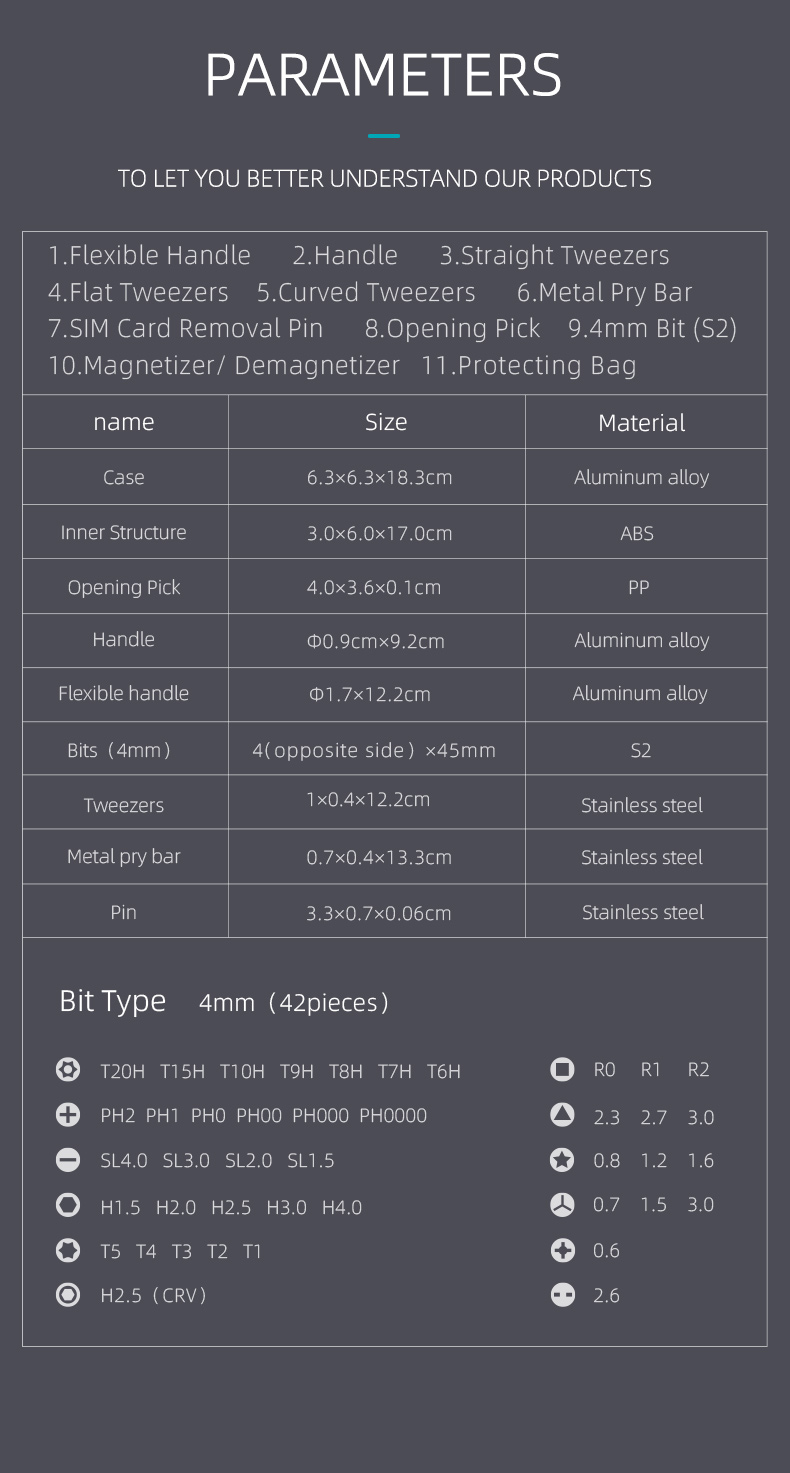The height and width of the screenshot is (1473, 790).
Task: Click the Phillips cross icon beside PH2
Action: tap(68, 1115)
